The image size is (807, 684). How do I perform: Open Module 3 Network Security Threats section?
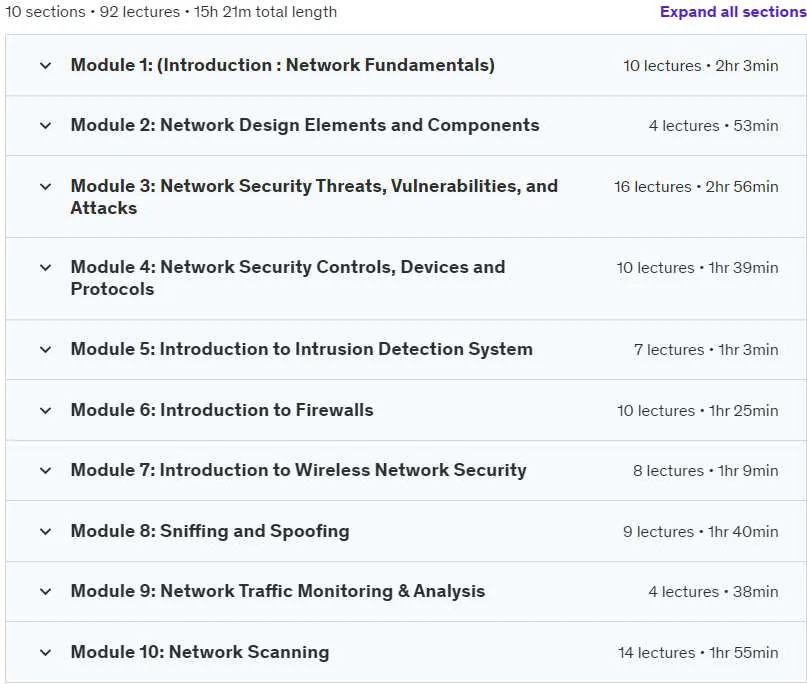314,197
